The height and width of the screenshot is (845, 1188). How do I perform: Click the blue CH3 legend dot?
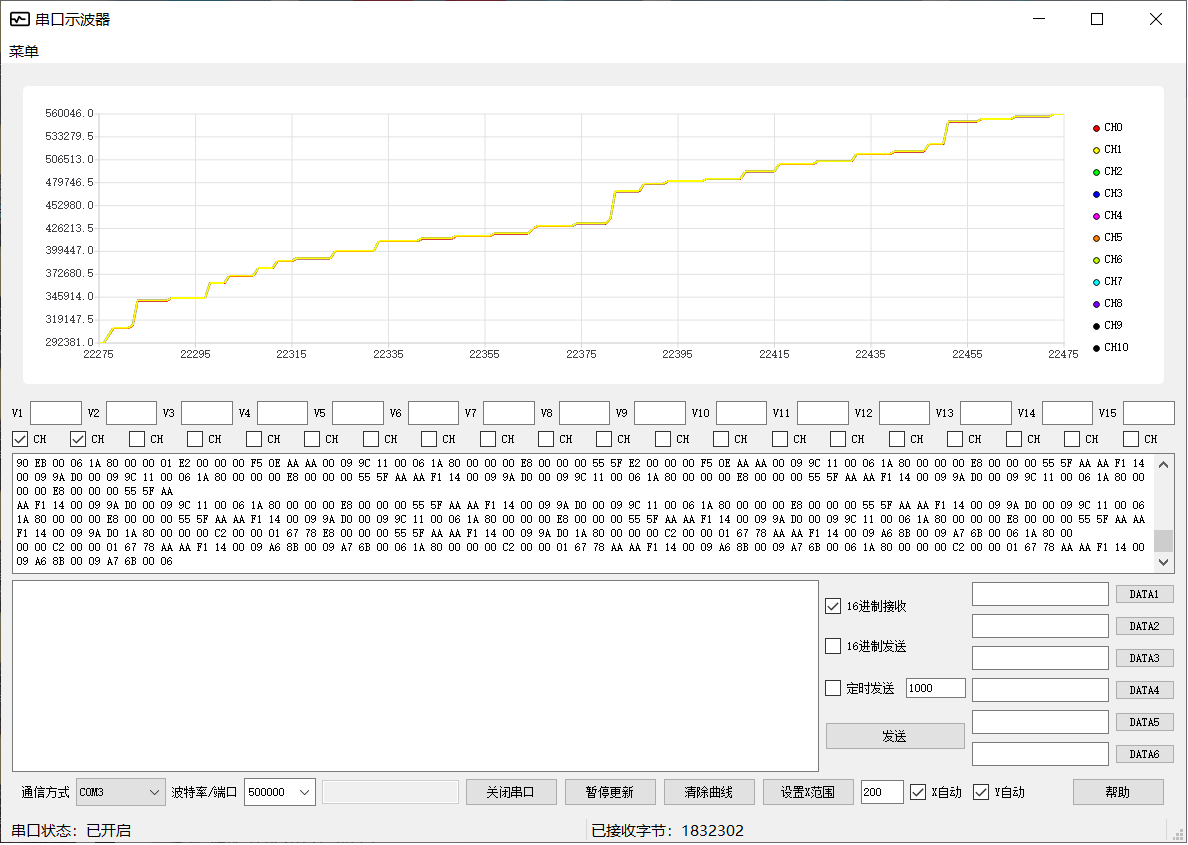(1096, 194)
